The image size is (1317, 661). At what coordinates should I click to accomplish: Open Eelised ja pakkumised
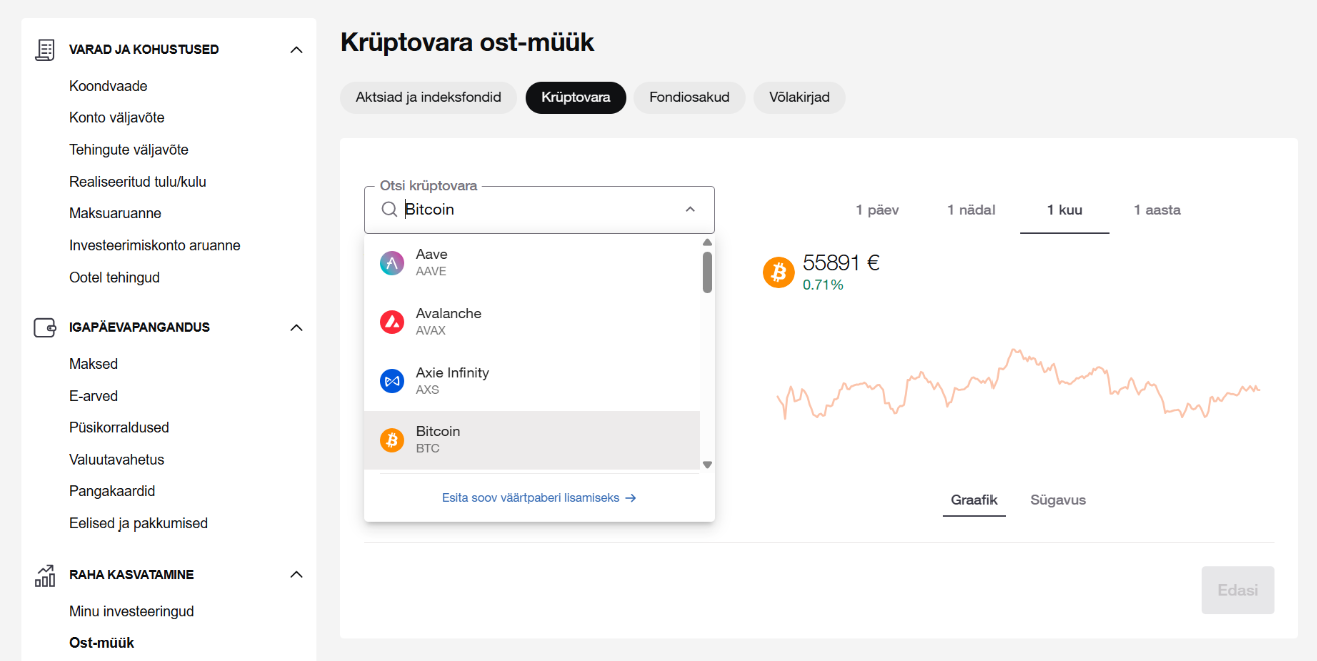tap(138, 524)
